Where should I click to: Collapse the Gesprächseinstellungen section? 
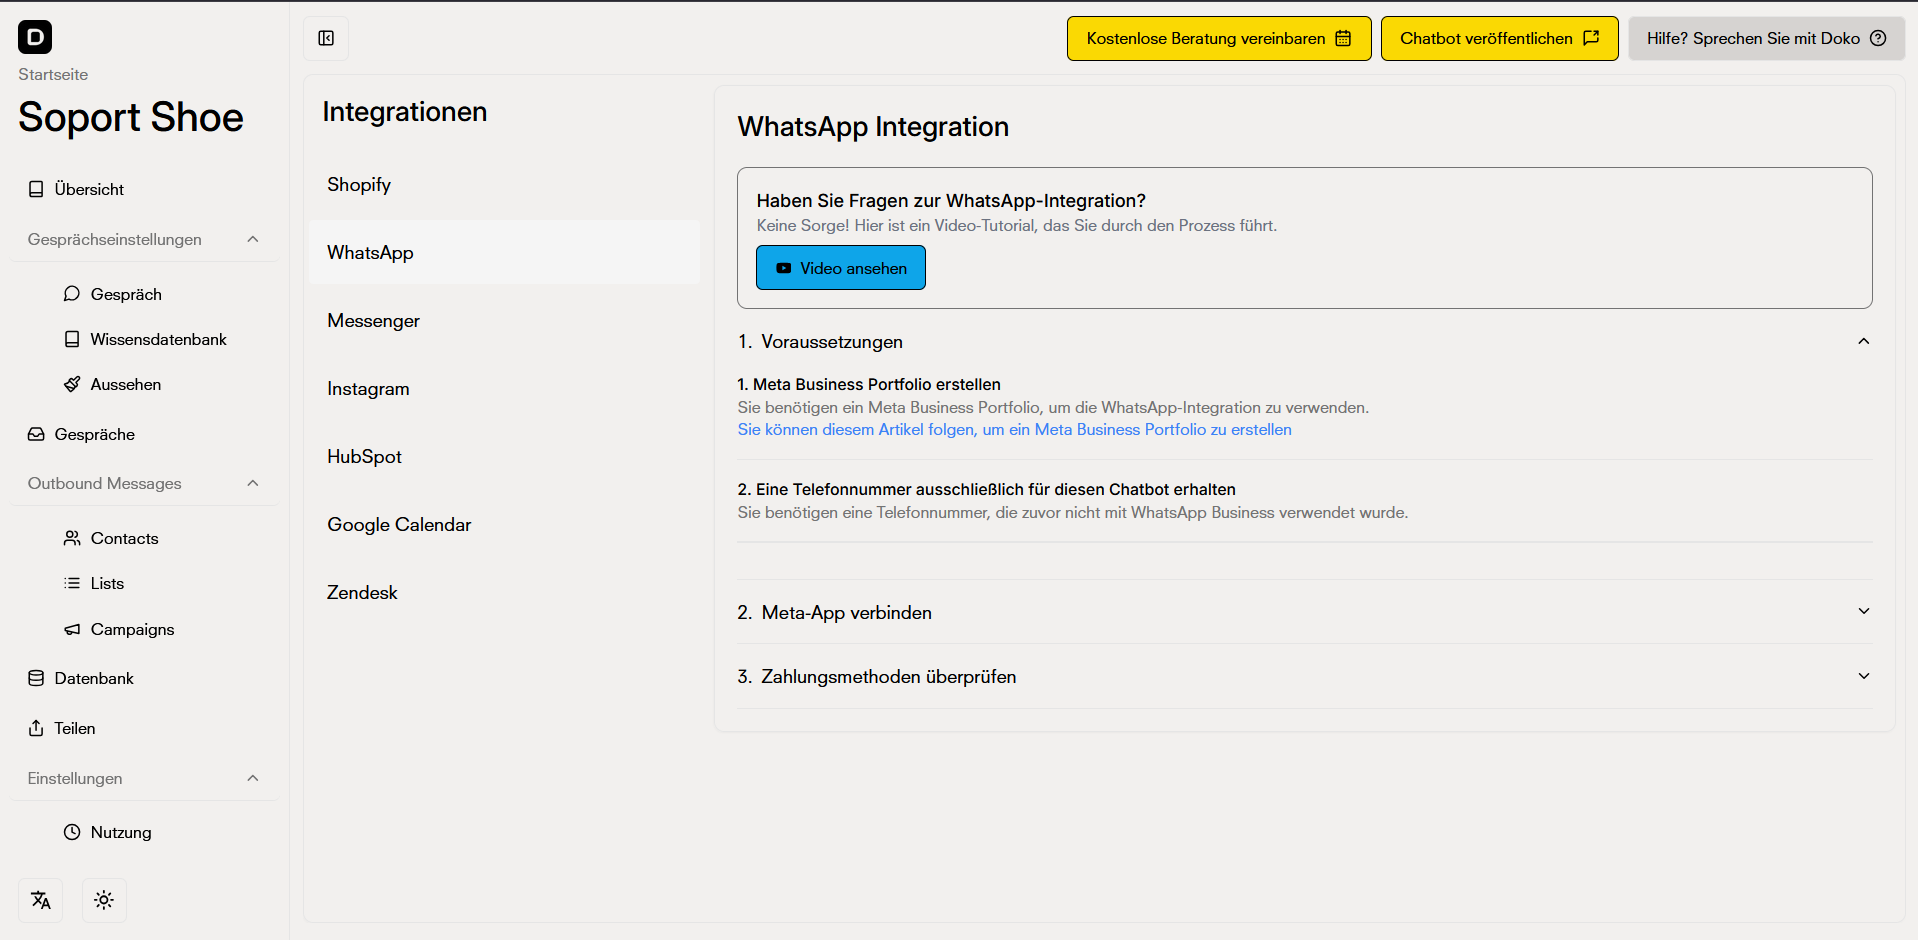click(252, 239)
